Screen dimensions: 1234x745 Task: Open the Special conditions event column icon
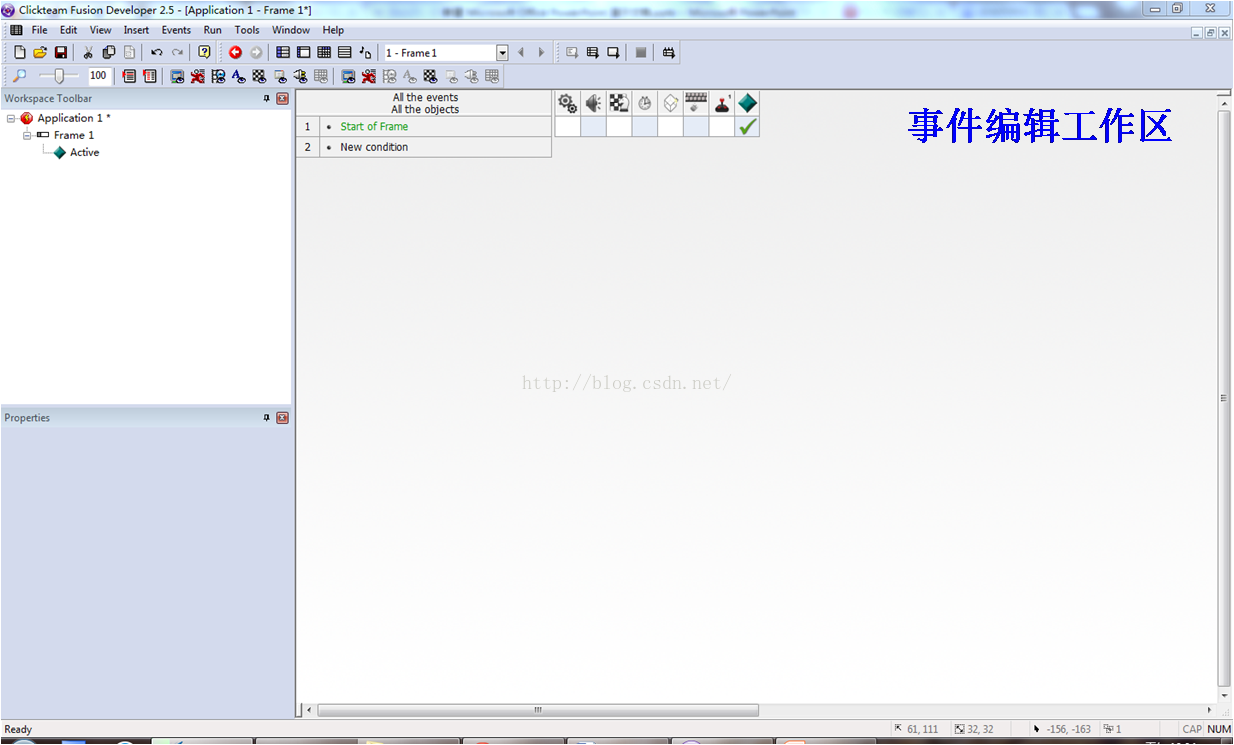pyautogui.click(x=567, y=103)
